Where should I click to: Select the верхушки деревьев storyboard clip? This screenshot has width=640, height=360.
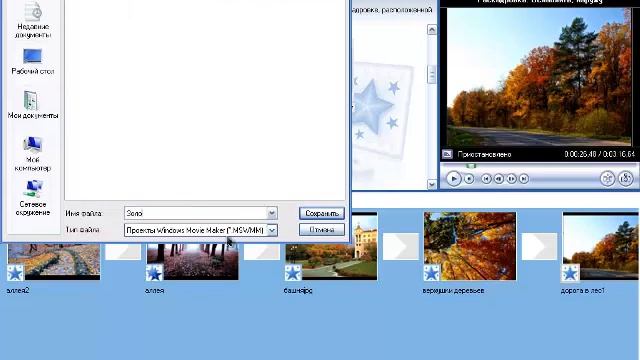pos(470,246)
